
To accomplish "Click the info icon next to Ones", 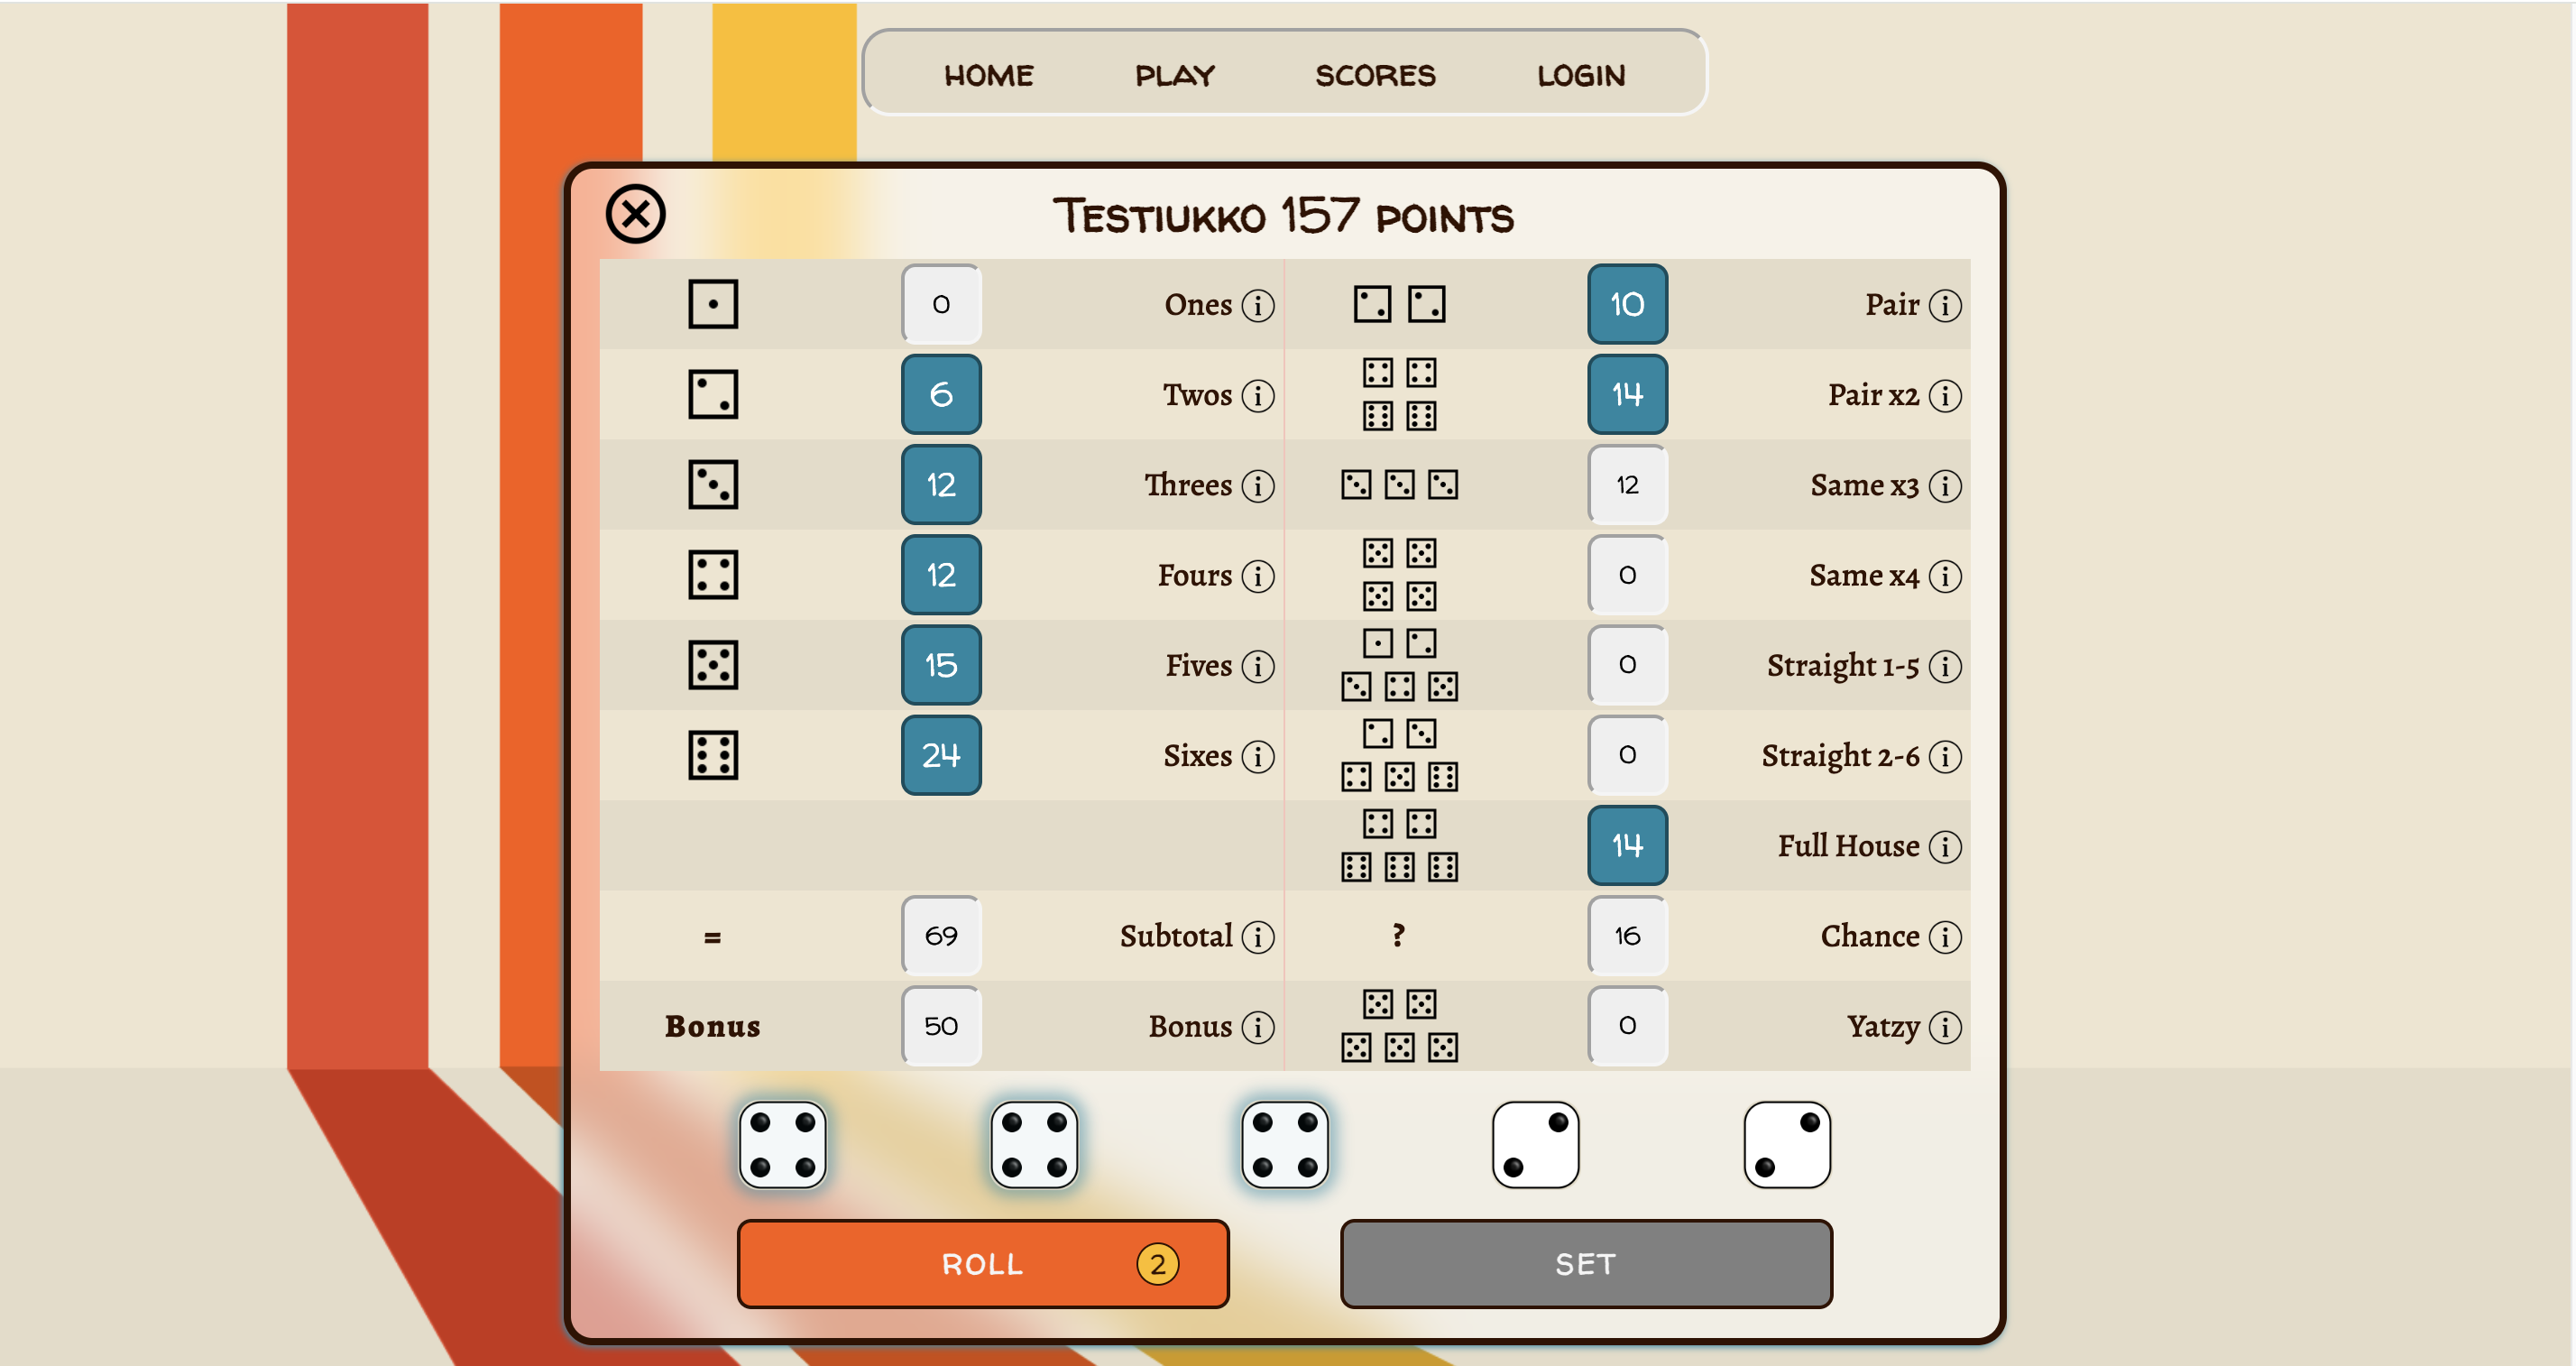I will click(1258, 305).
